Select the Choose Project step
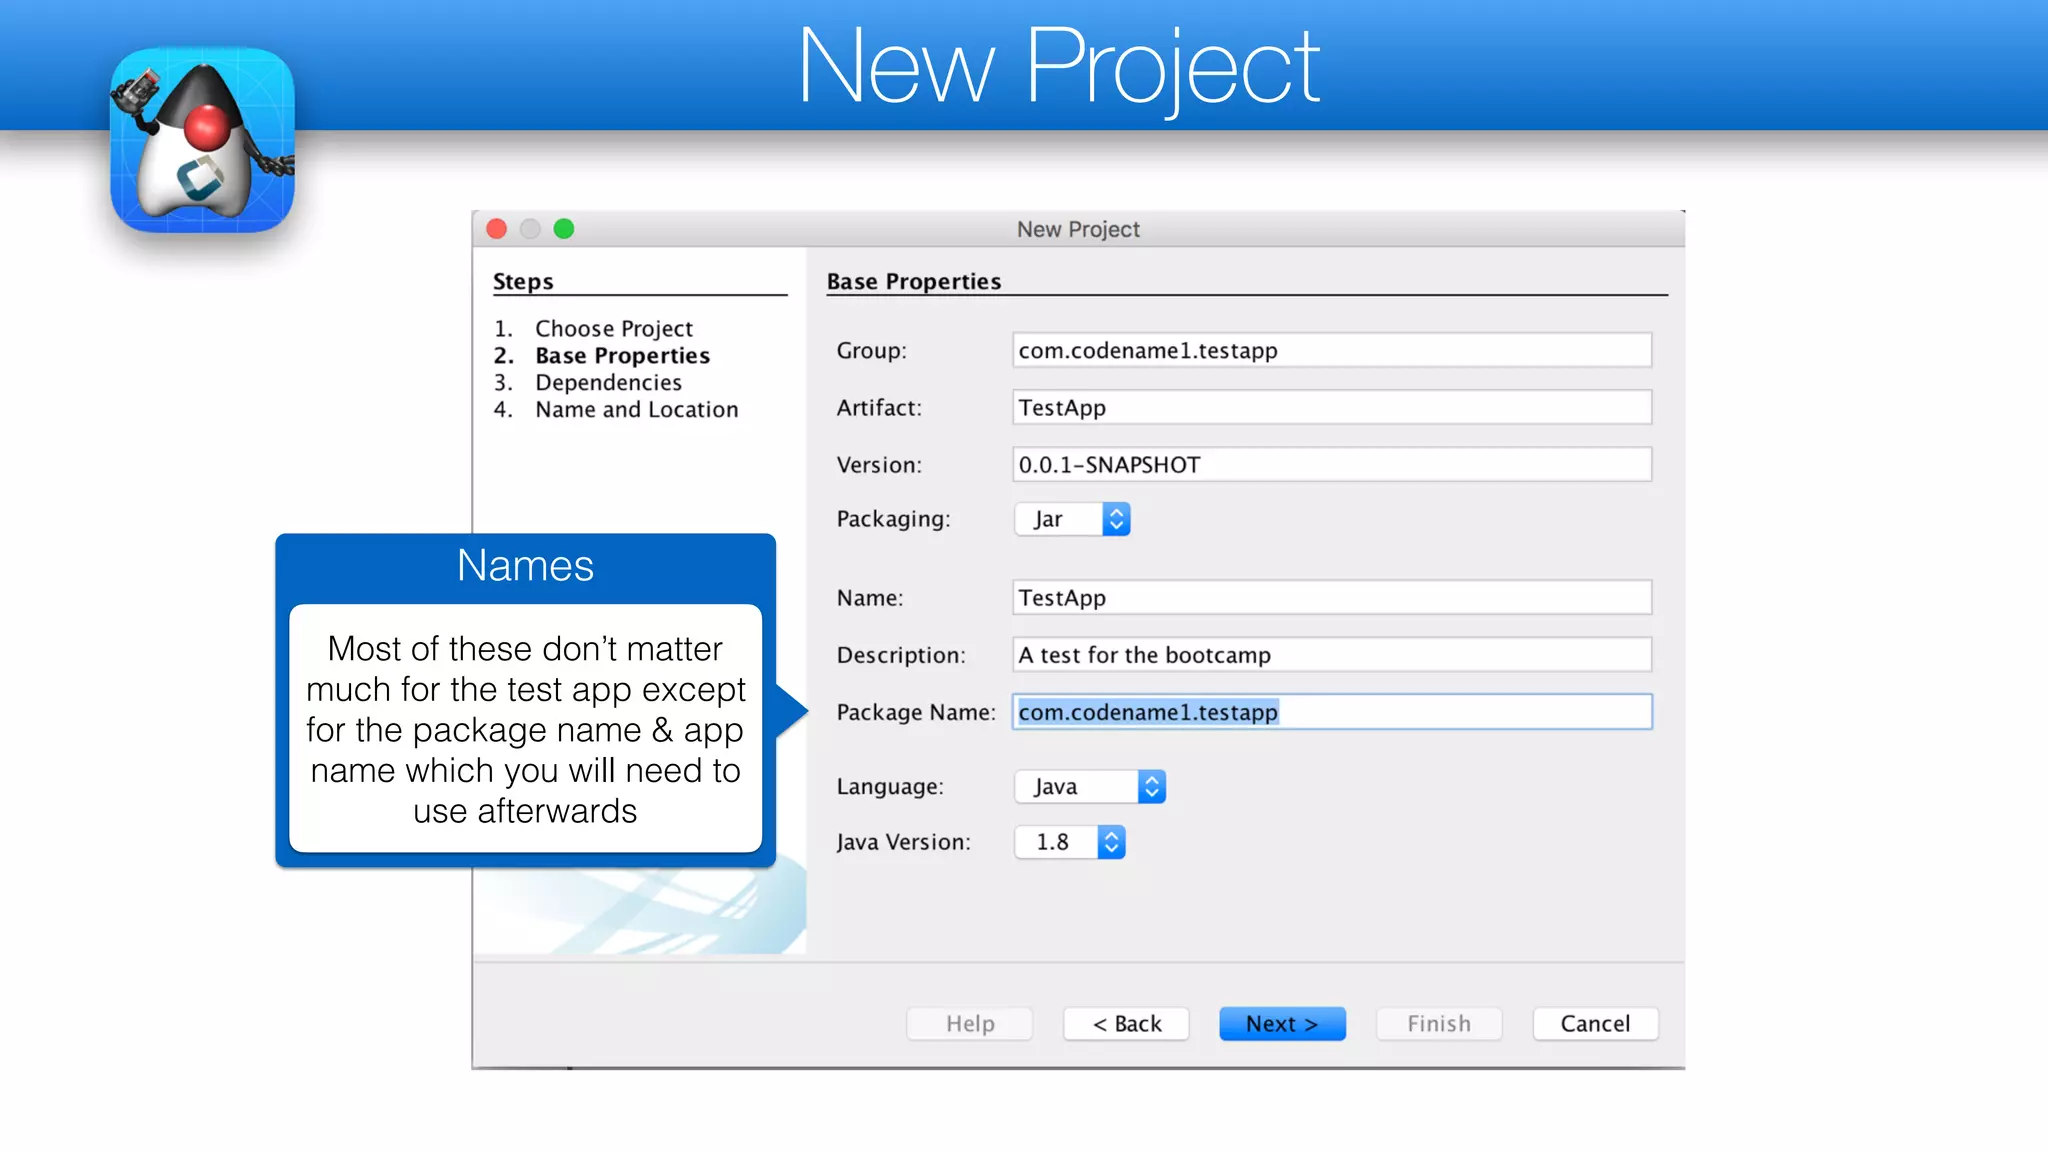The width and height of the screenshot is (2048, 1152). 613,329
